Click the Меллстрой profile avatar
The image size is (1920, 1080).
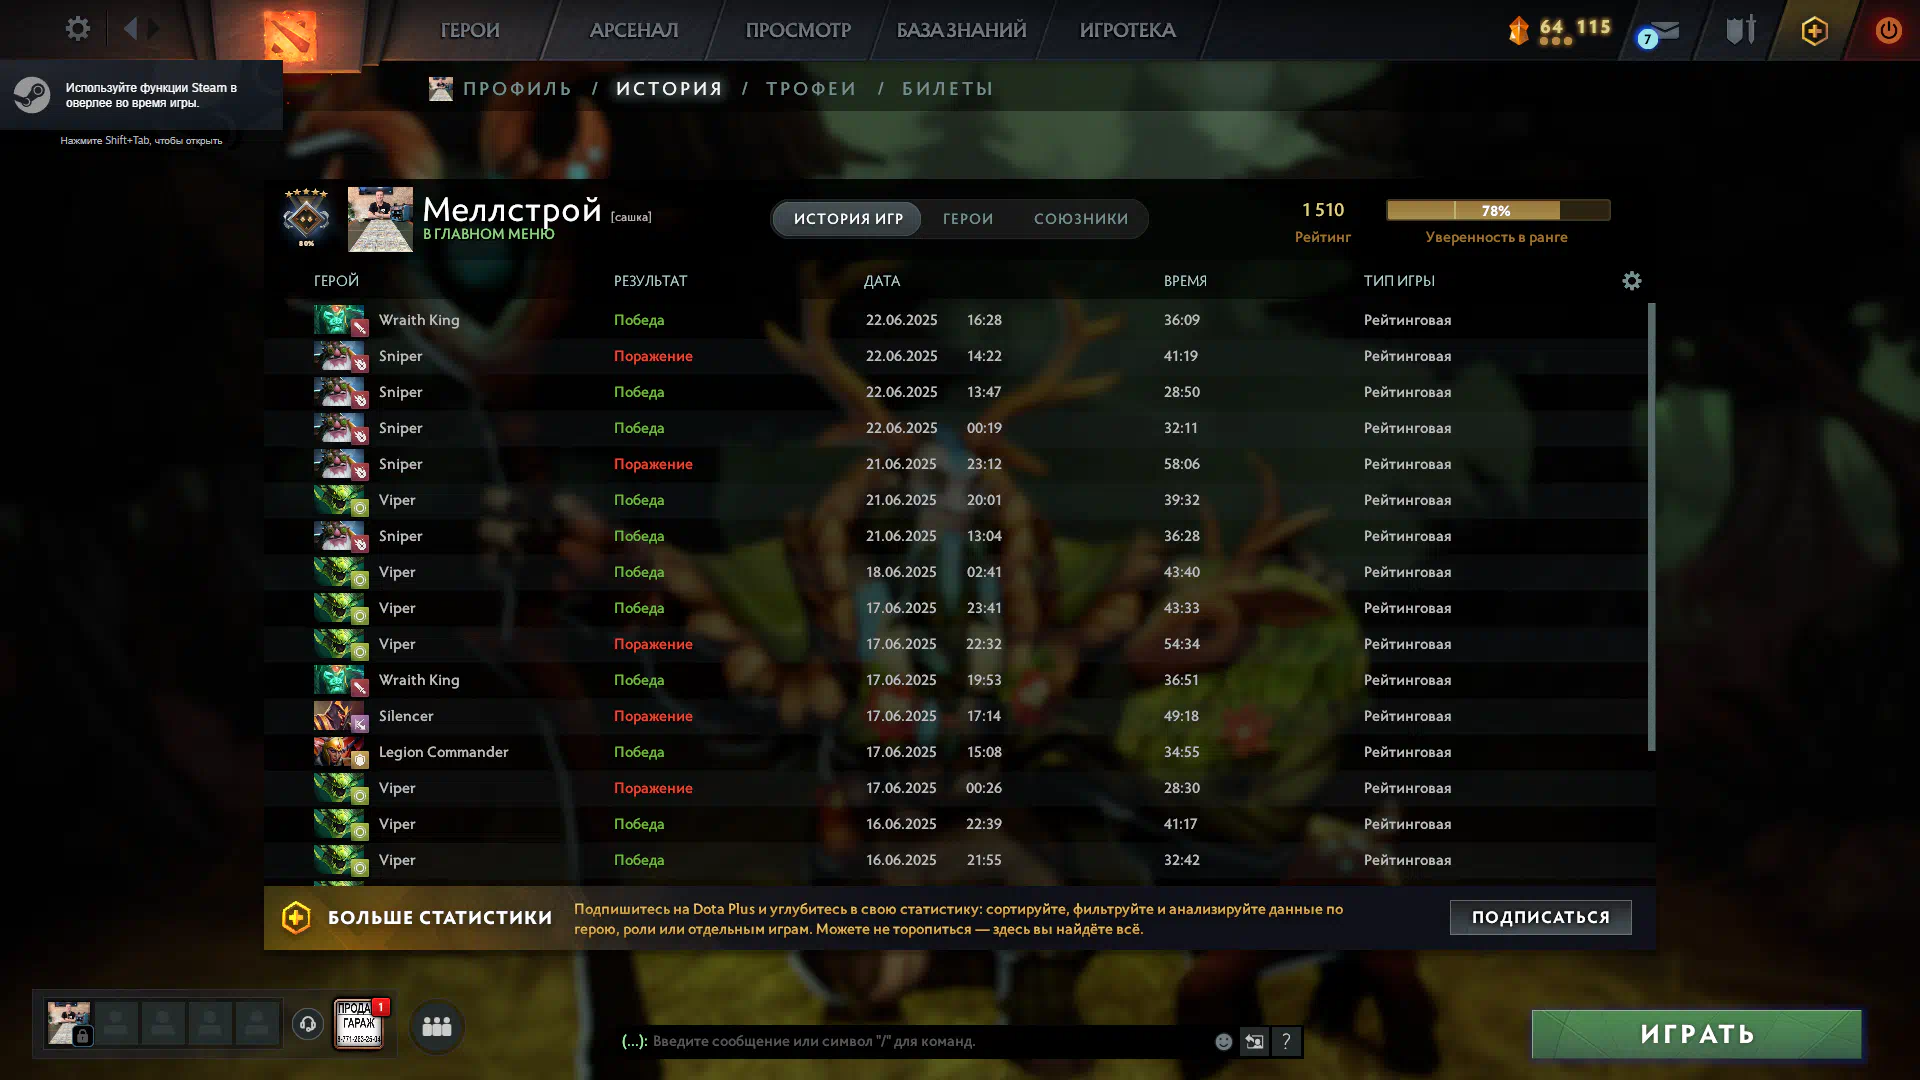click(x=380, y=219)
